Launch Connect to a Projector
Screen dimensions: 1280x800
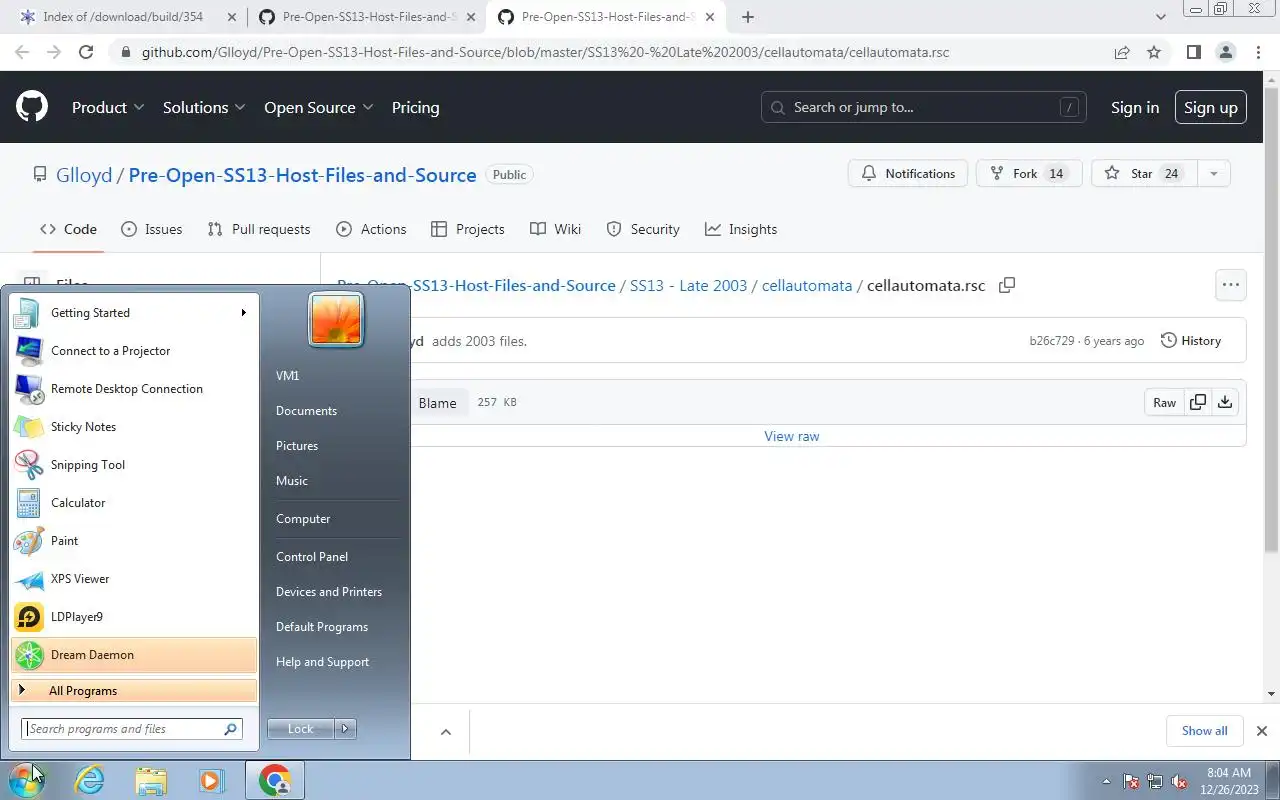pyautogui.click(x=134, y=351)
